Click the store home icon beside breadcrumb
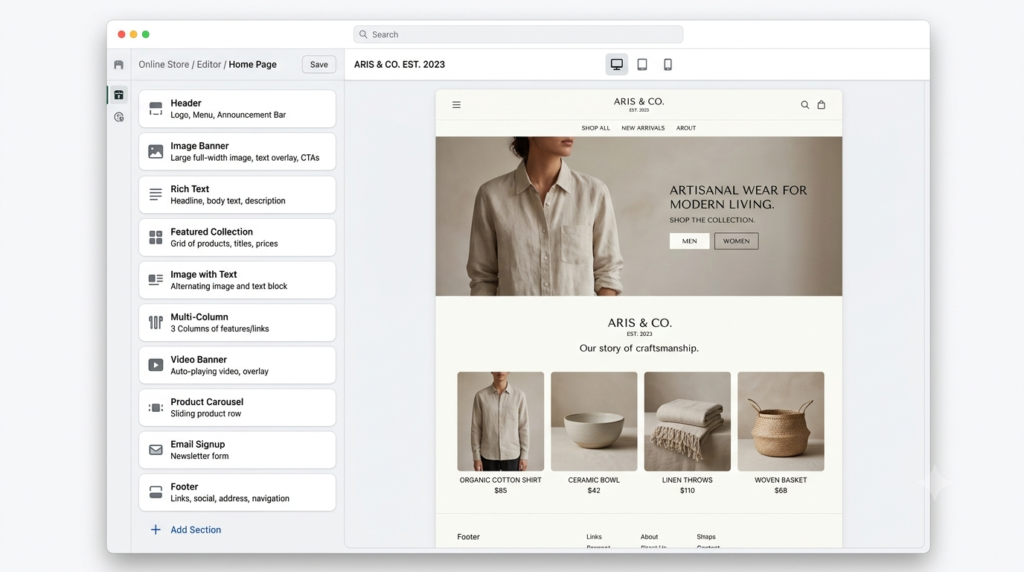The width and height of the screenshot is (1024, 572). point(118,65)
